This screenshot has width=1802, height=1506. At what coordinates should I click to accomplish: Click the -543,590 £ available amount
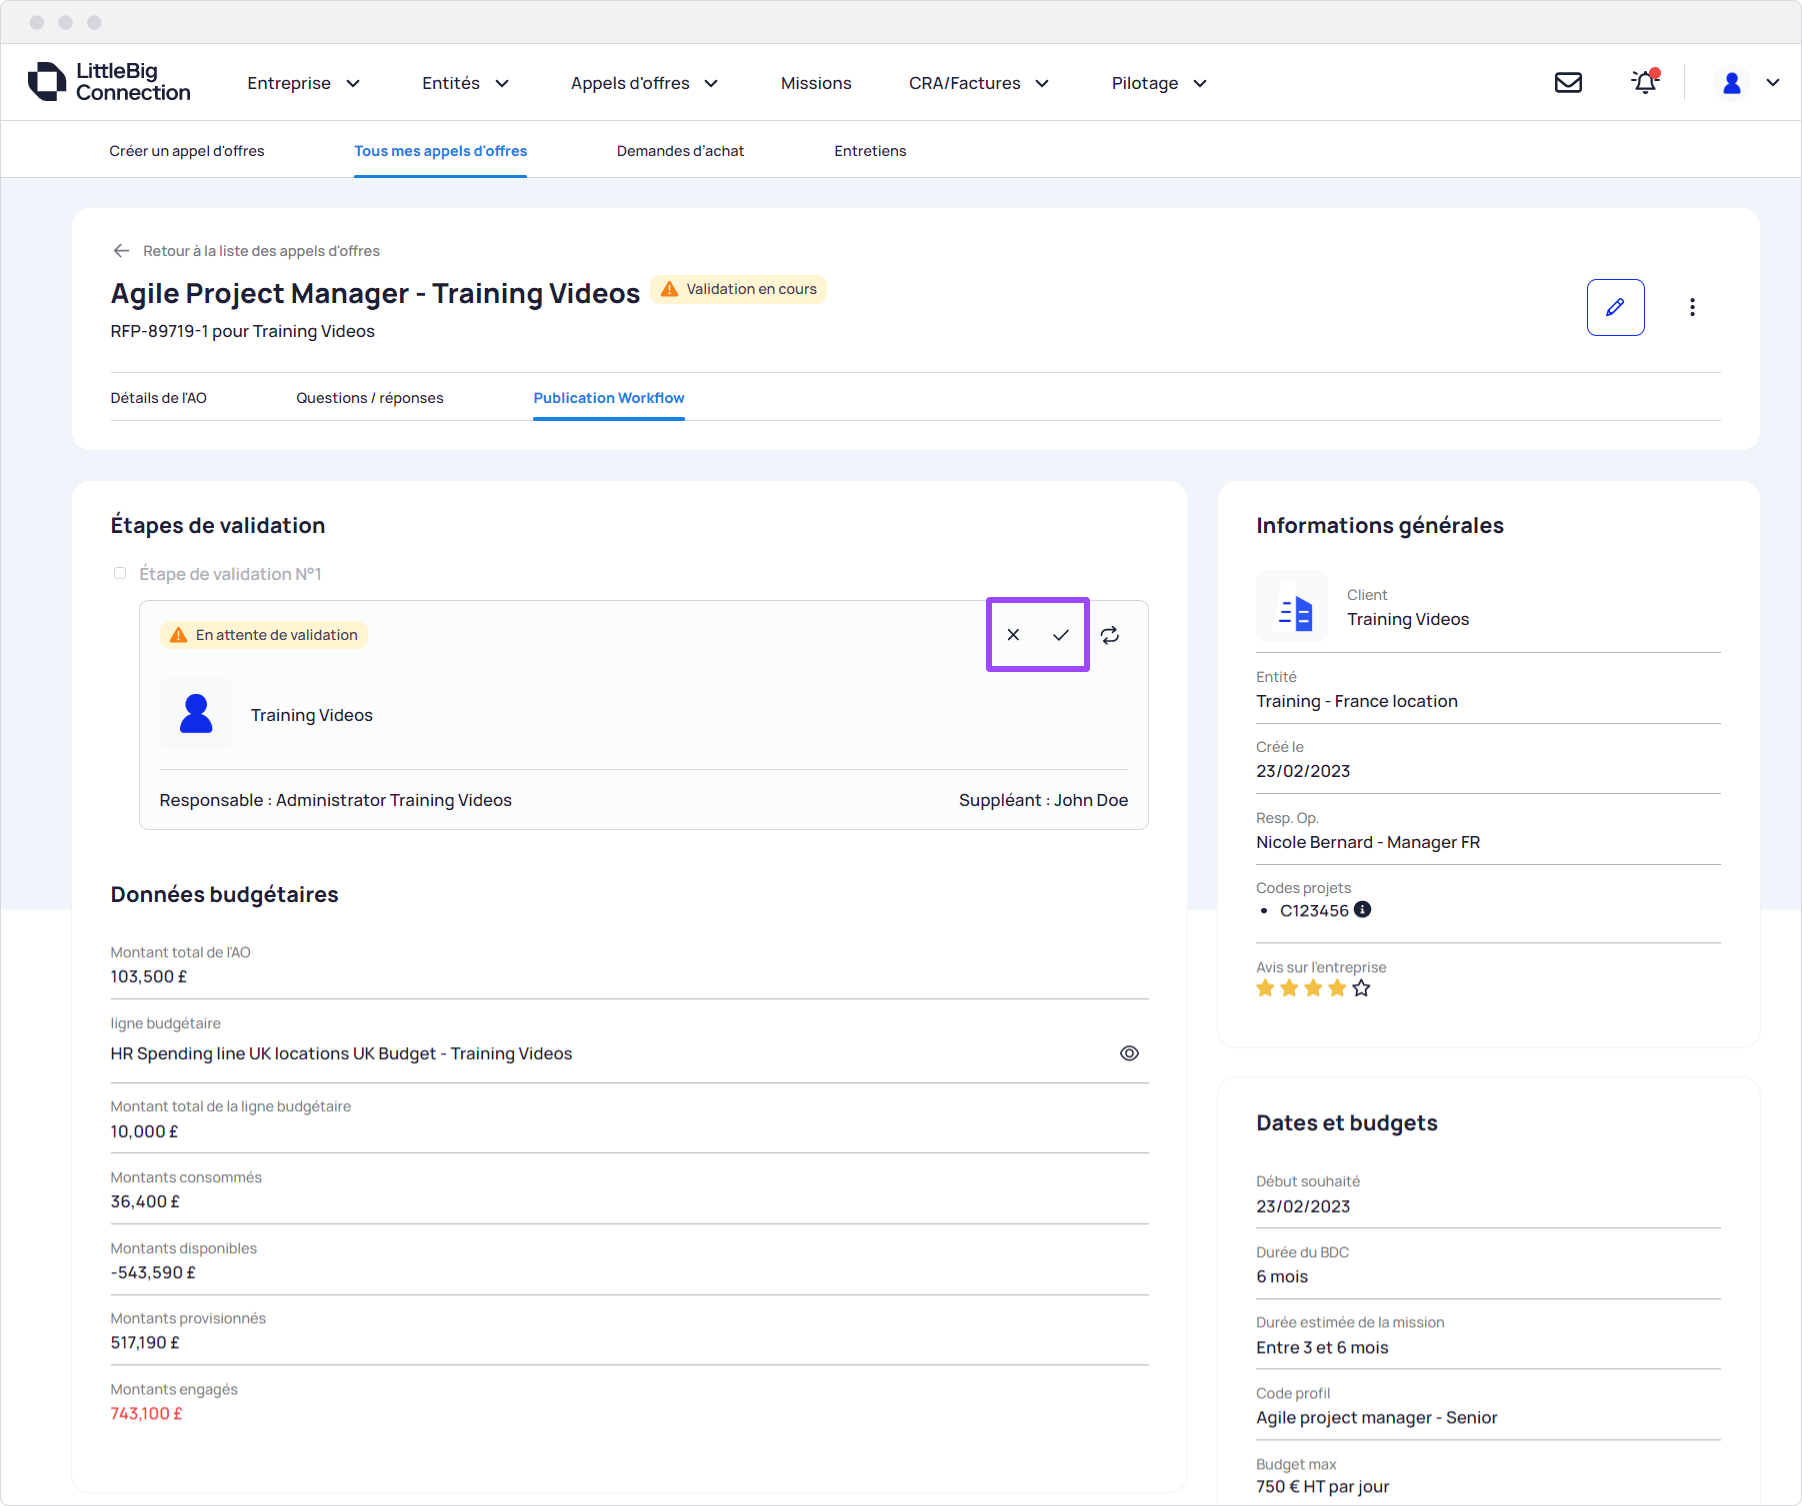[153, 1273]
